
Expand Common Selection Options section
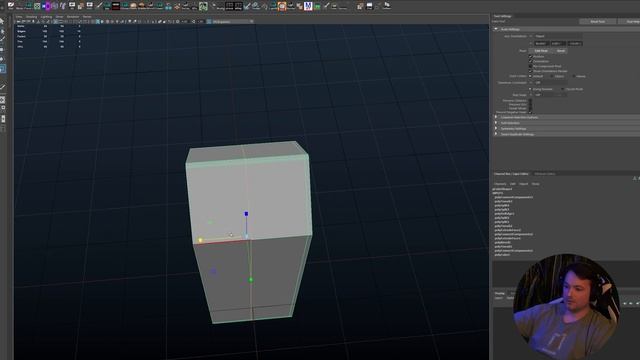[496, 117]
